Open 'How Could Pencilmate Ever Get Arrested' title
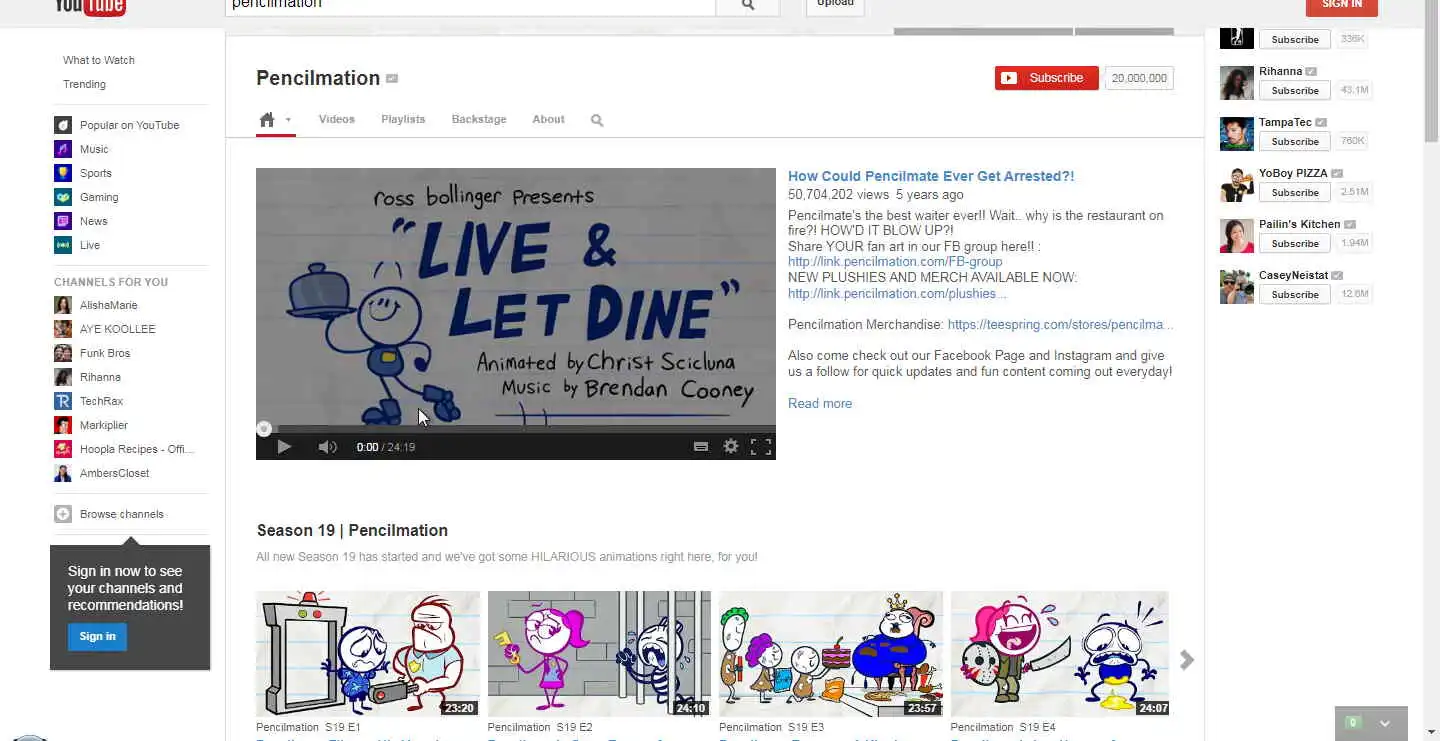This screenshot has width=1440, height=741. [x=931, y=176]
